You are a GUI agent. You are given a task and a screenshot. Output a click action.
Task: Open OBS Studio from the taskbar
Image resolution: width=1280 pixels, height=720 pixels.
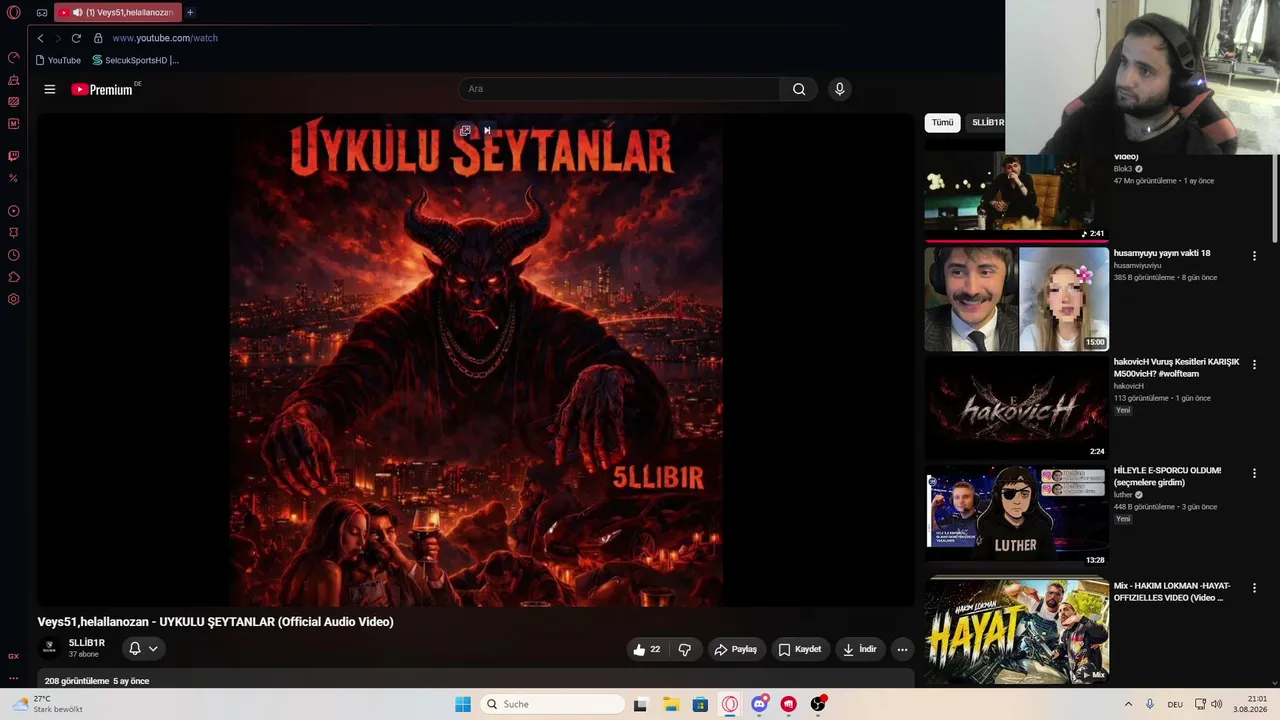click(818, 704)
